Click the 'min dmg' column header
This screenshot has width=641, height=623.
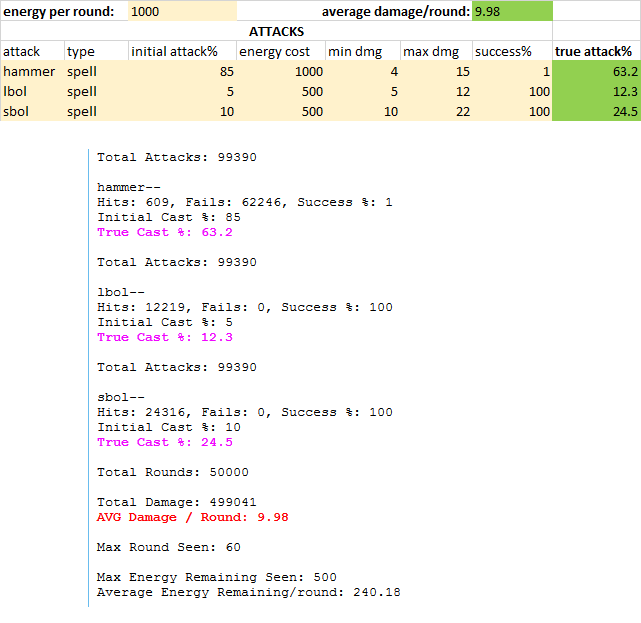363,52
